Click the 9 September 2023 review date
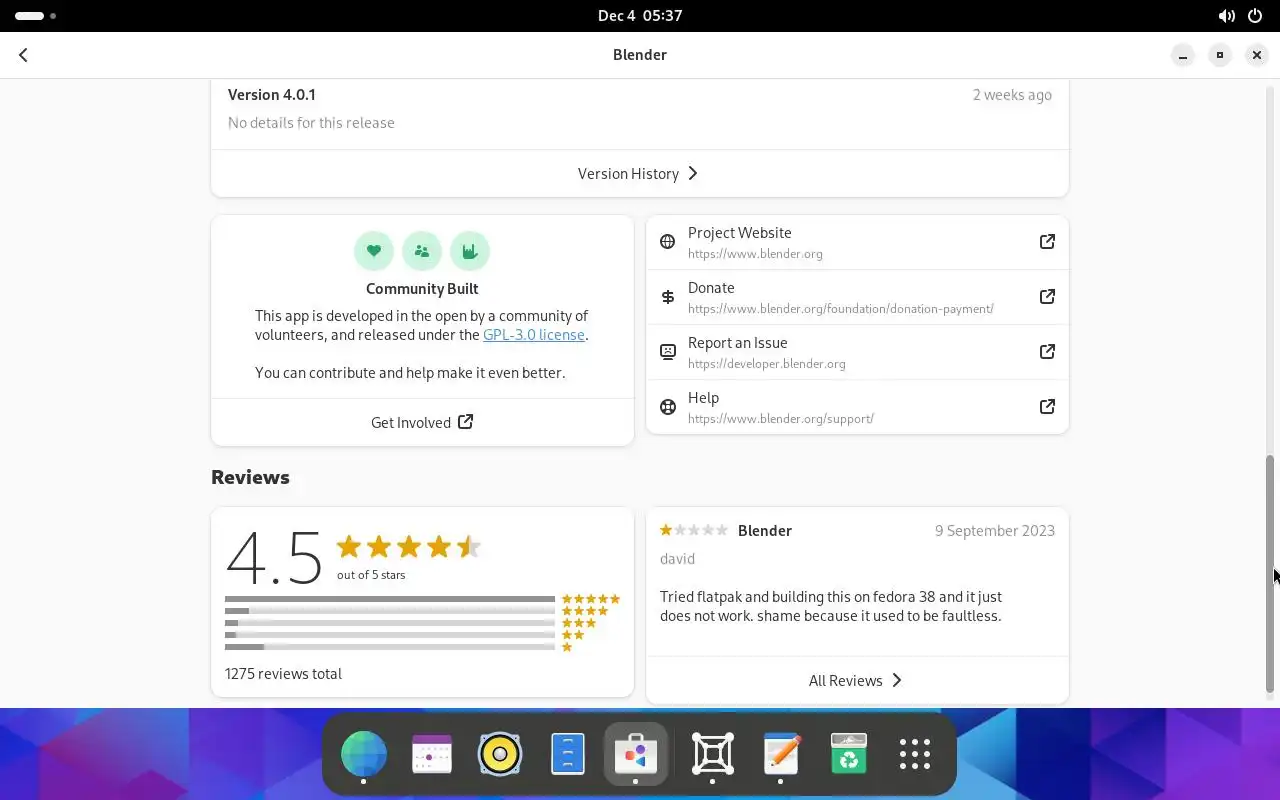 click(995, 531)
